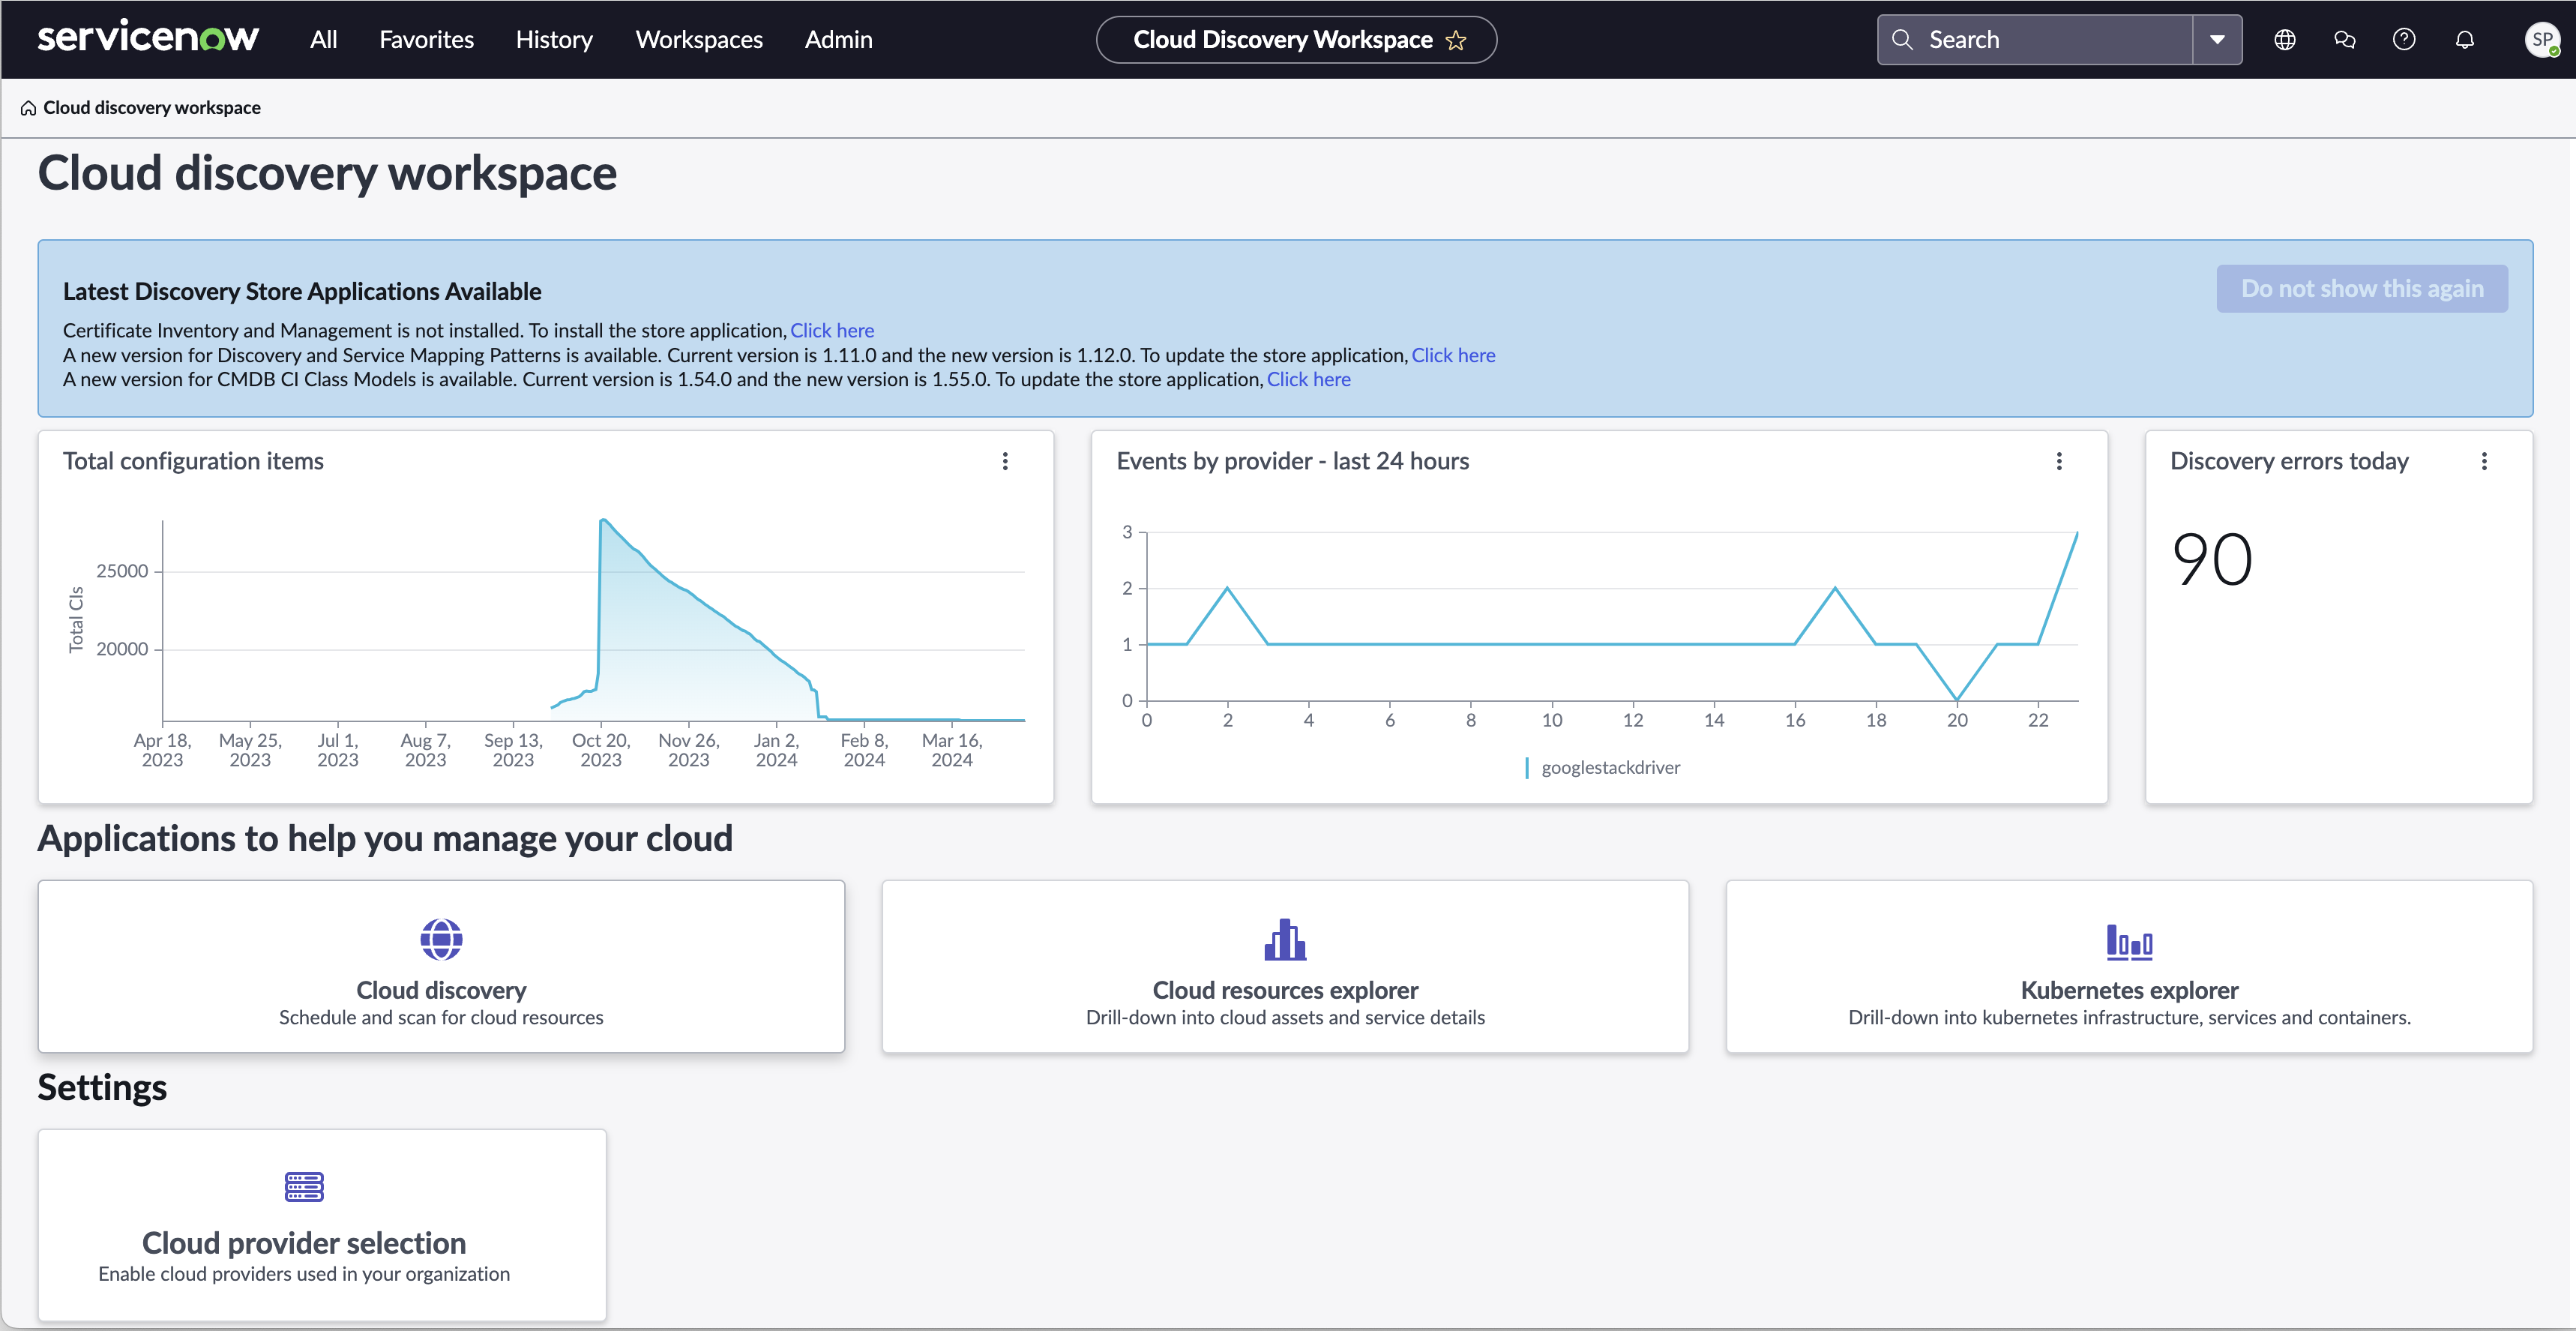The height and width of the screenshot is (1331, 2576).
Task: Open the Workspaces menu
Action: tap(699, 40)
